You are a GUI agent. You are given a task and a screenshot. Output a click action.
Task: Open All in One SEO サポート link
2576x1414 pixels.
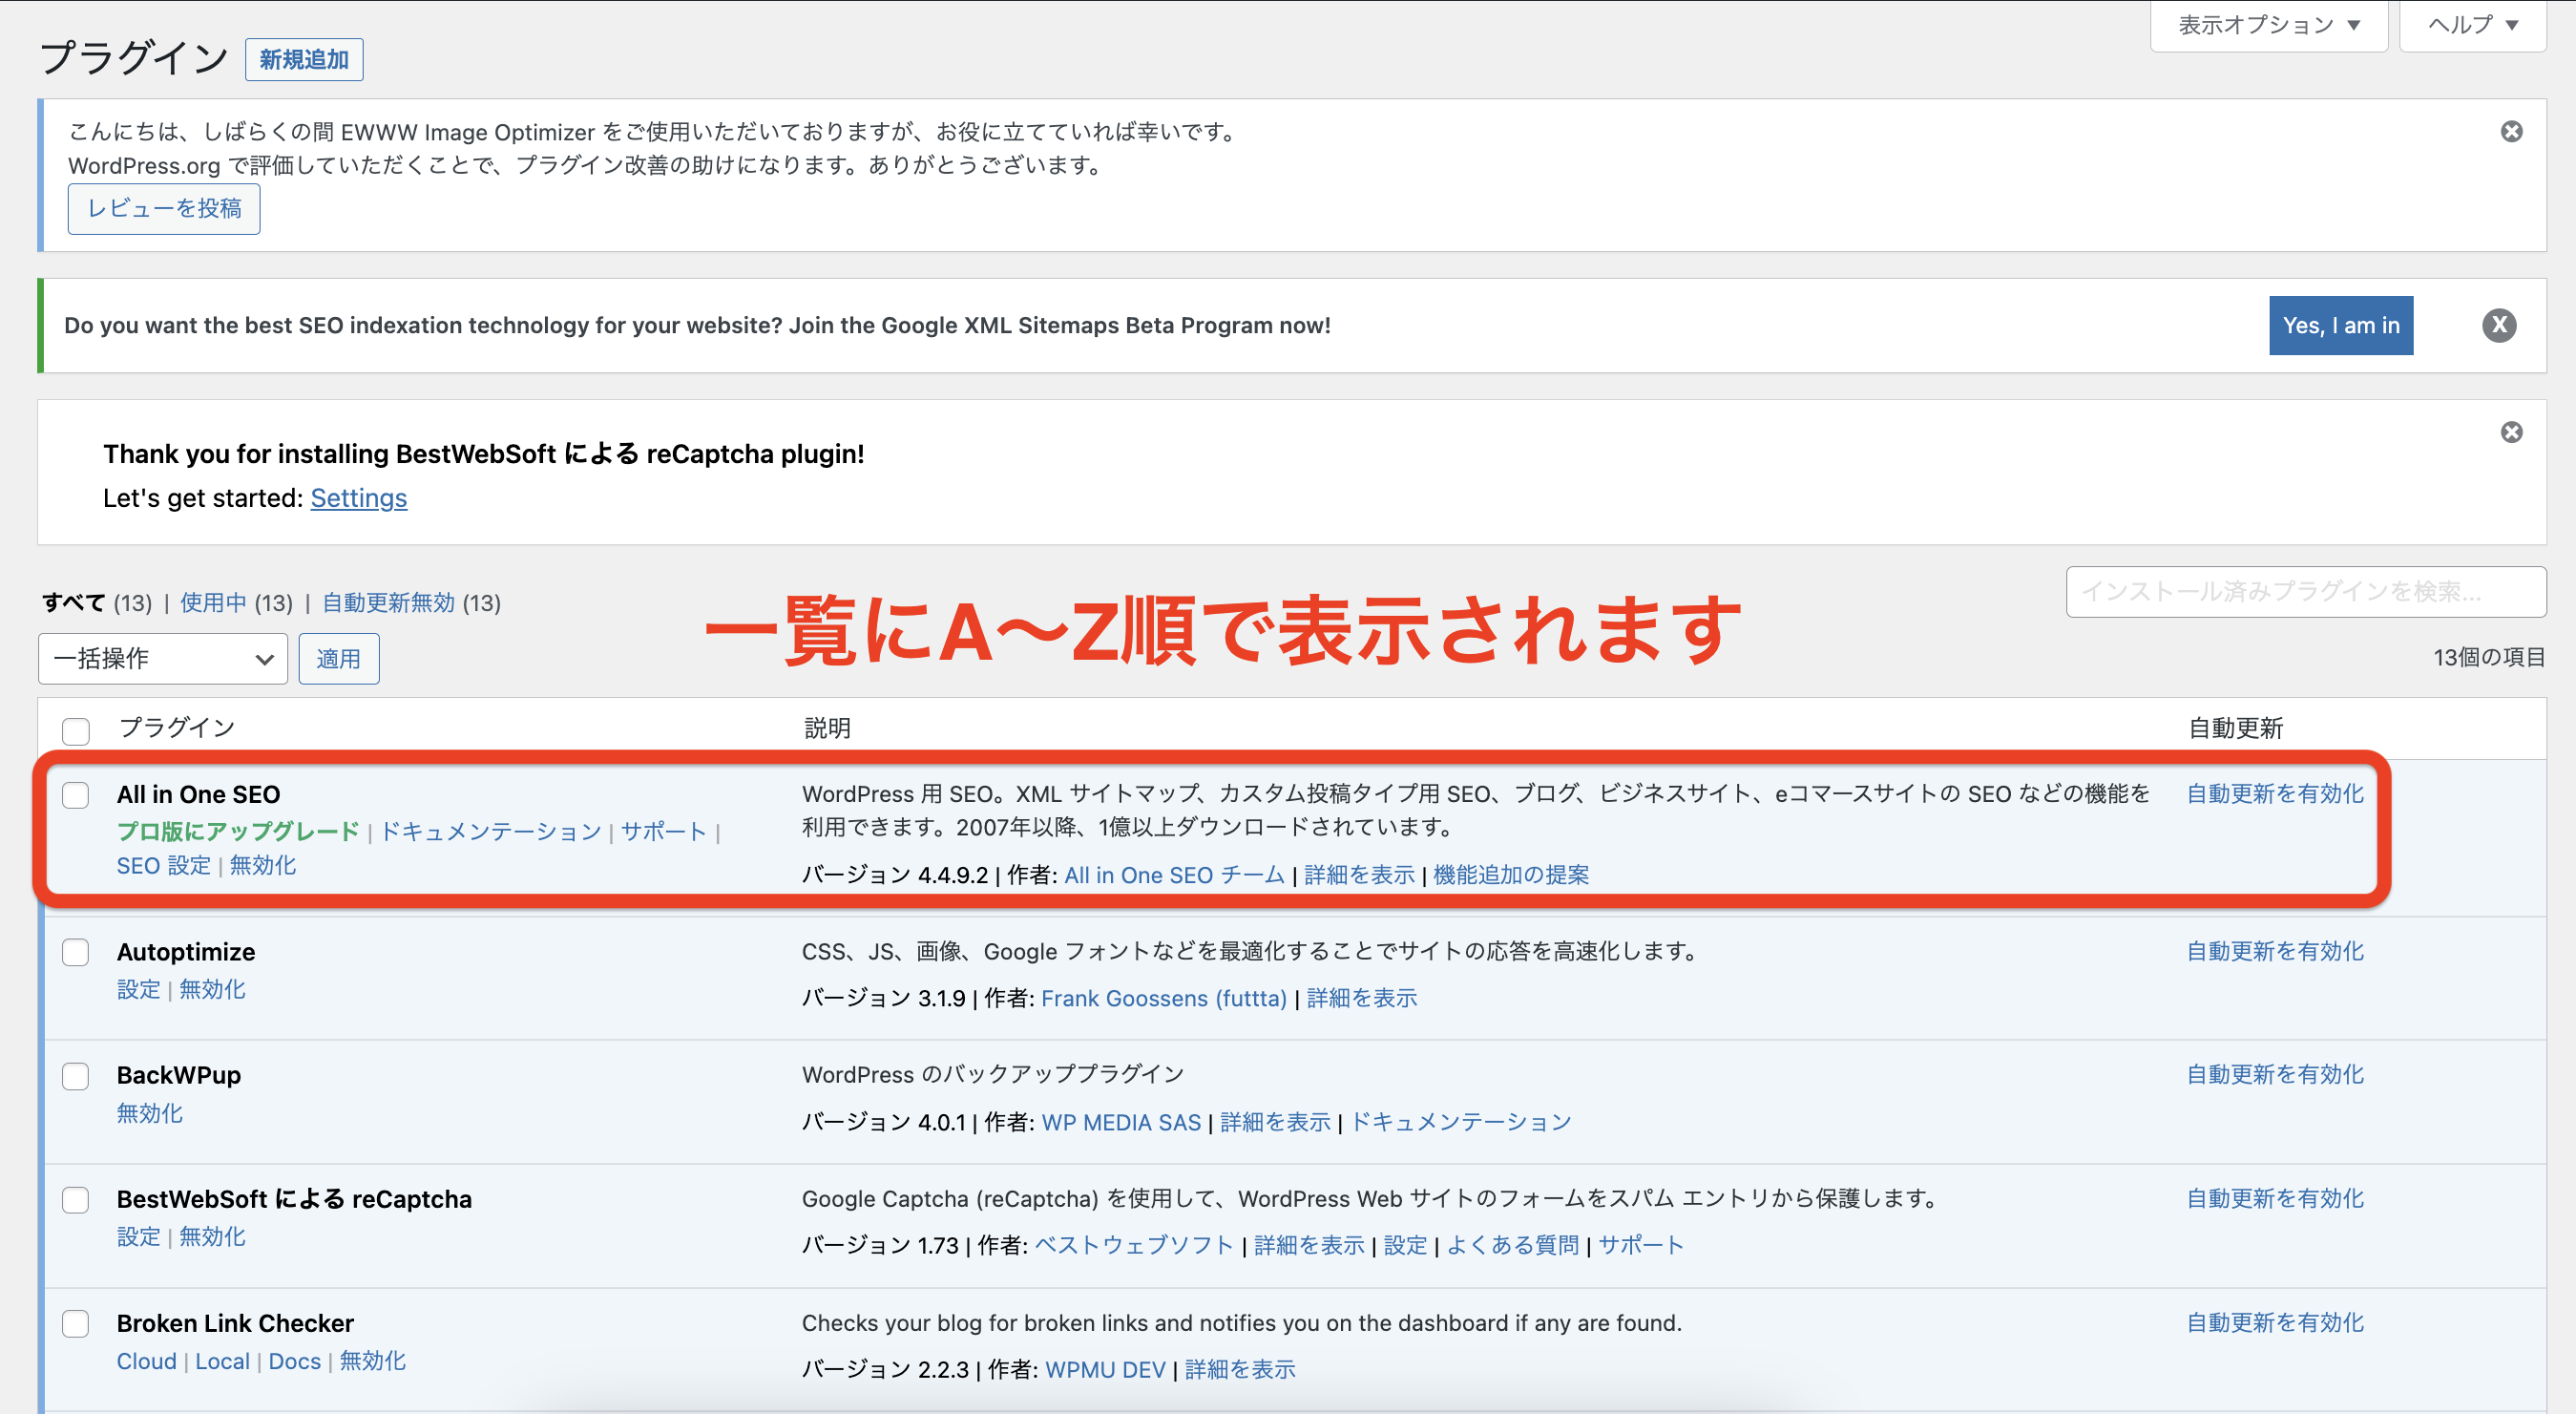click(664, 831)
